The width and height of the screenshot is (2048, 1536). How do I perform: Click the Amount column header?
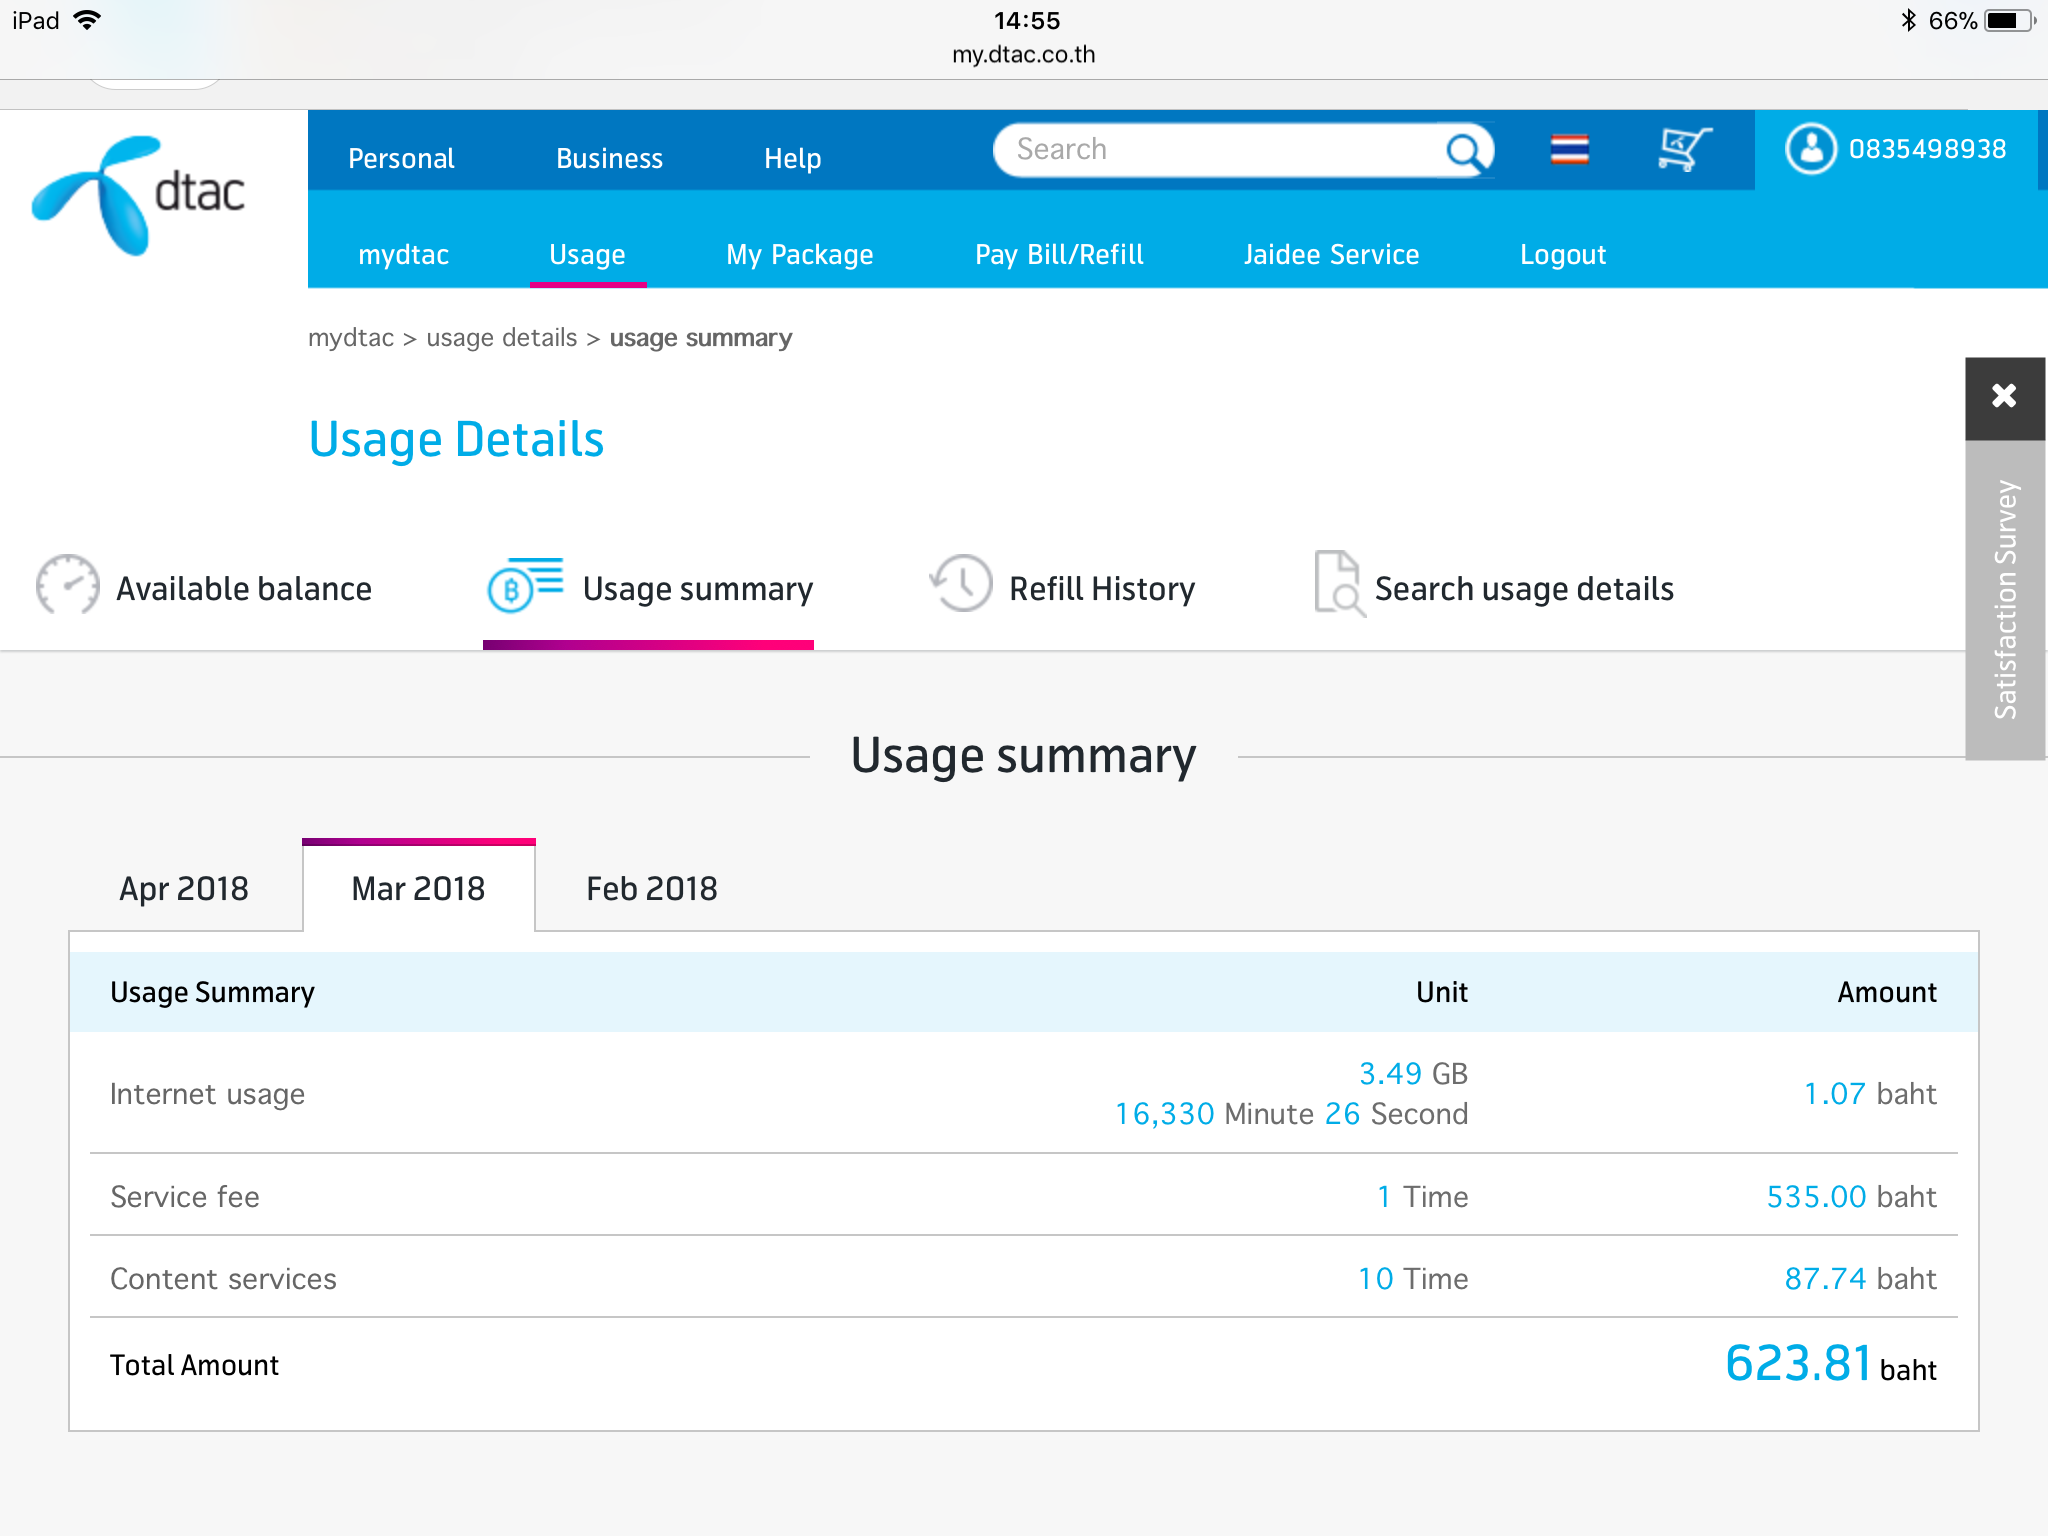pos(1887,992)
